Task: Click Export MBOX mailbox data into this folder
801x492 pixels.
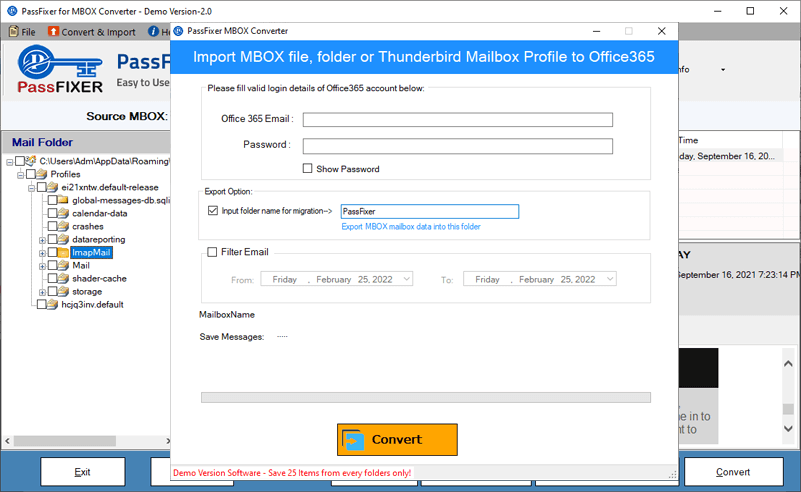Action: (411, 226)
